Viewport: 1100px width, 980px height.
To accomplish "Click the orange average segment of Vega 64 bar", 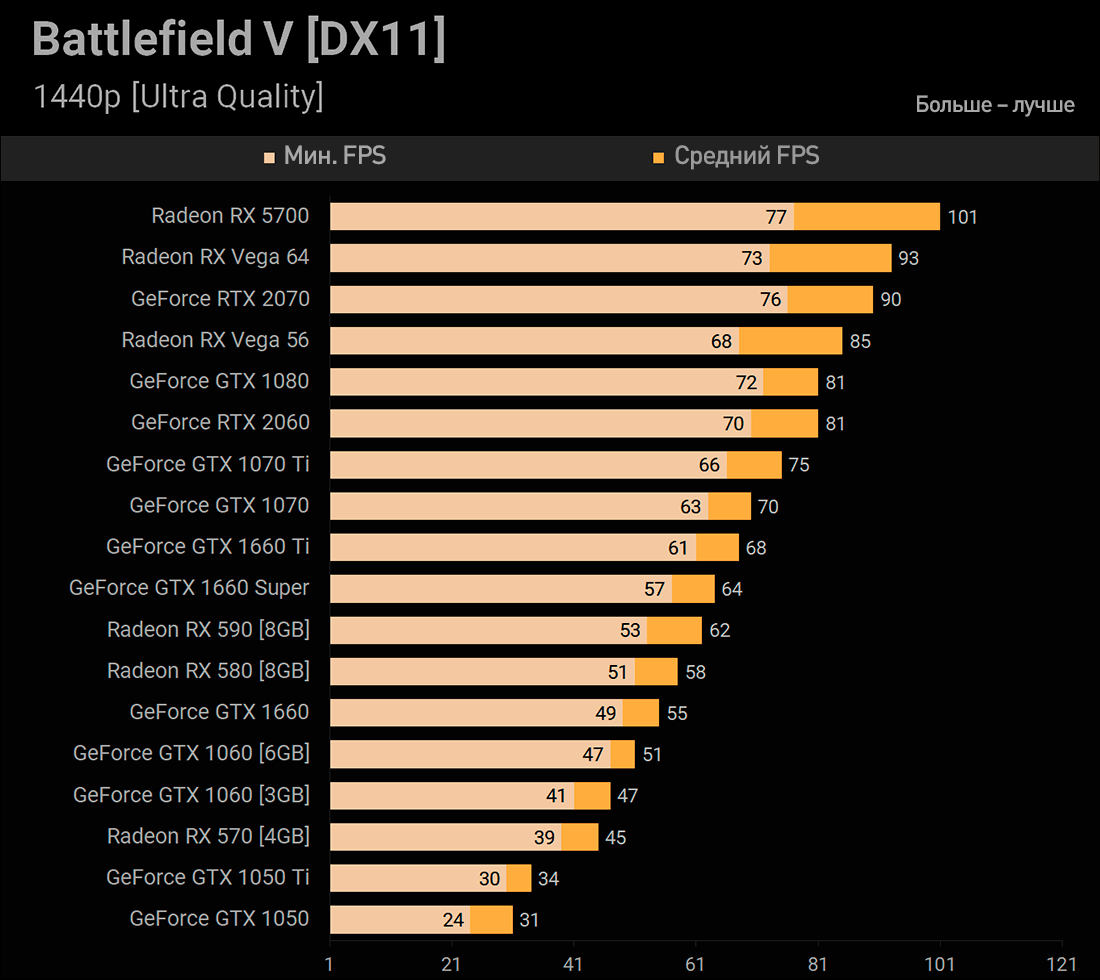I will (x=831, y=257).
